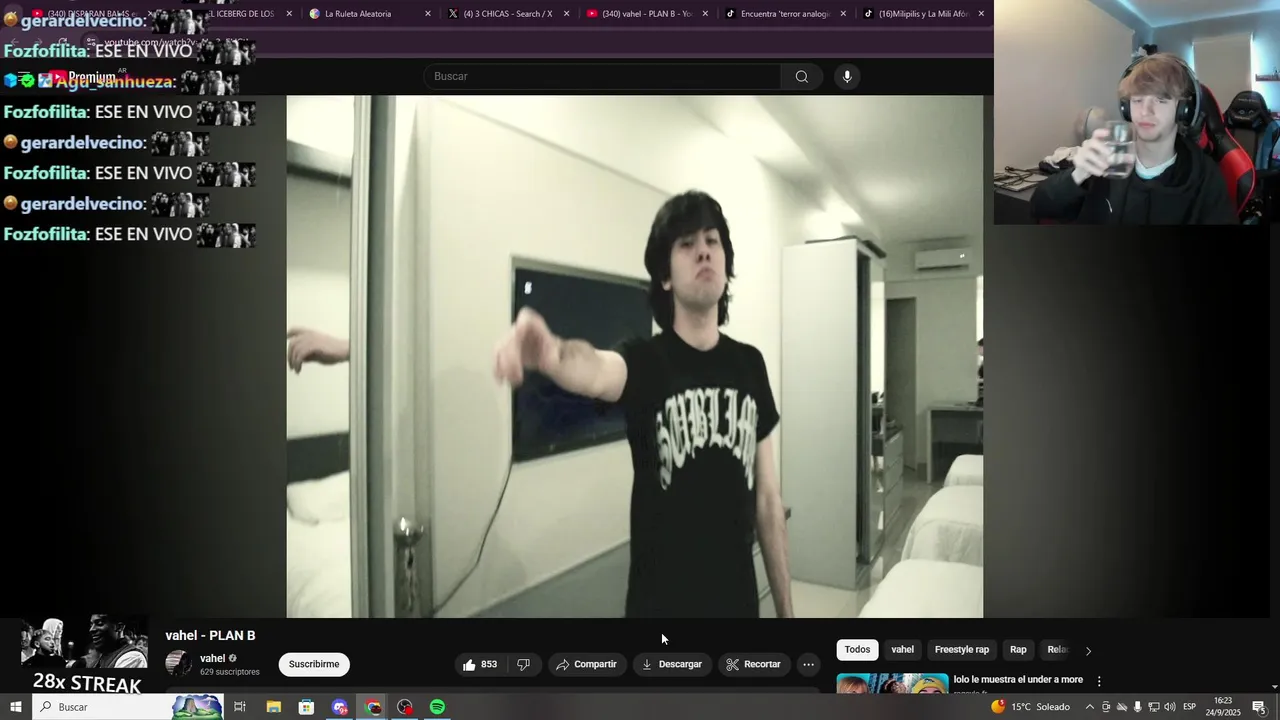Show hidden tray icons chevron
The height and width of the screenshot is (720, 1280).
click(1089, 707)
